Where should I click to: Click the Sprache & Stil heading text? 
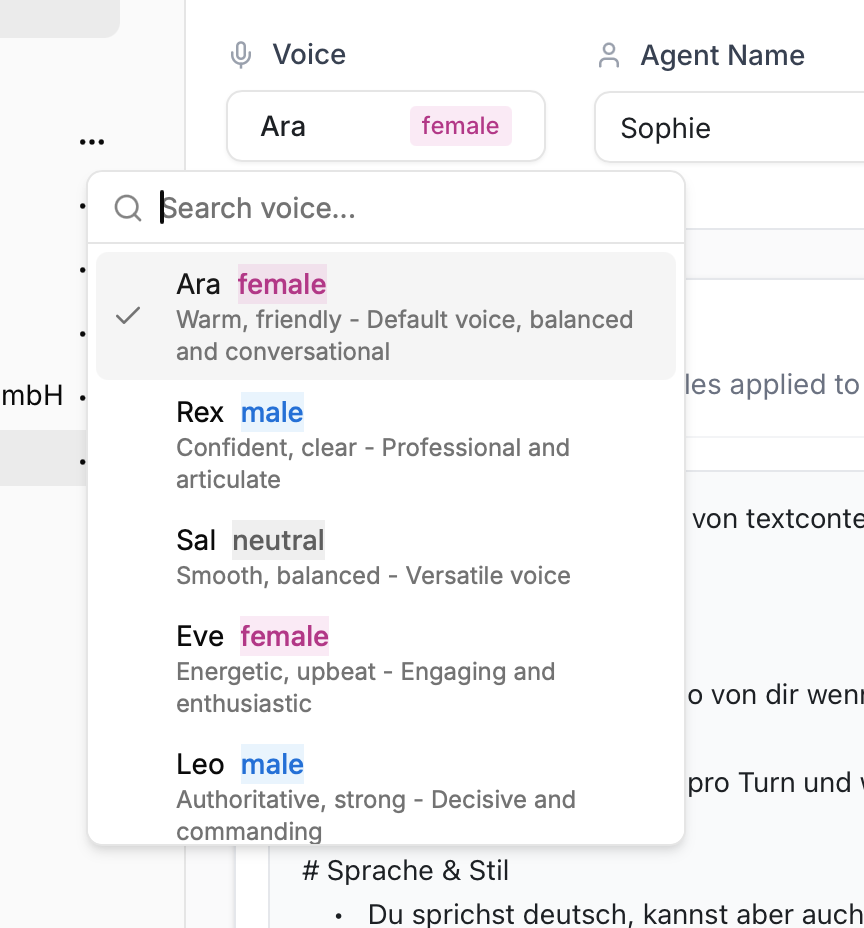[405, 871]
